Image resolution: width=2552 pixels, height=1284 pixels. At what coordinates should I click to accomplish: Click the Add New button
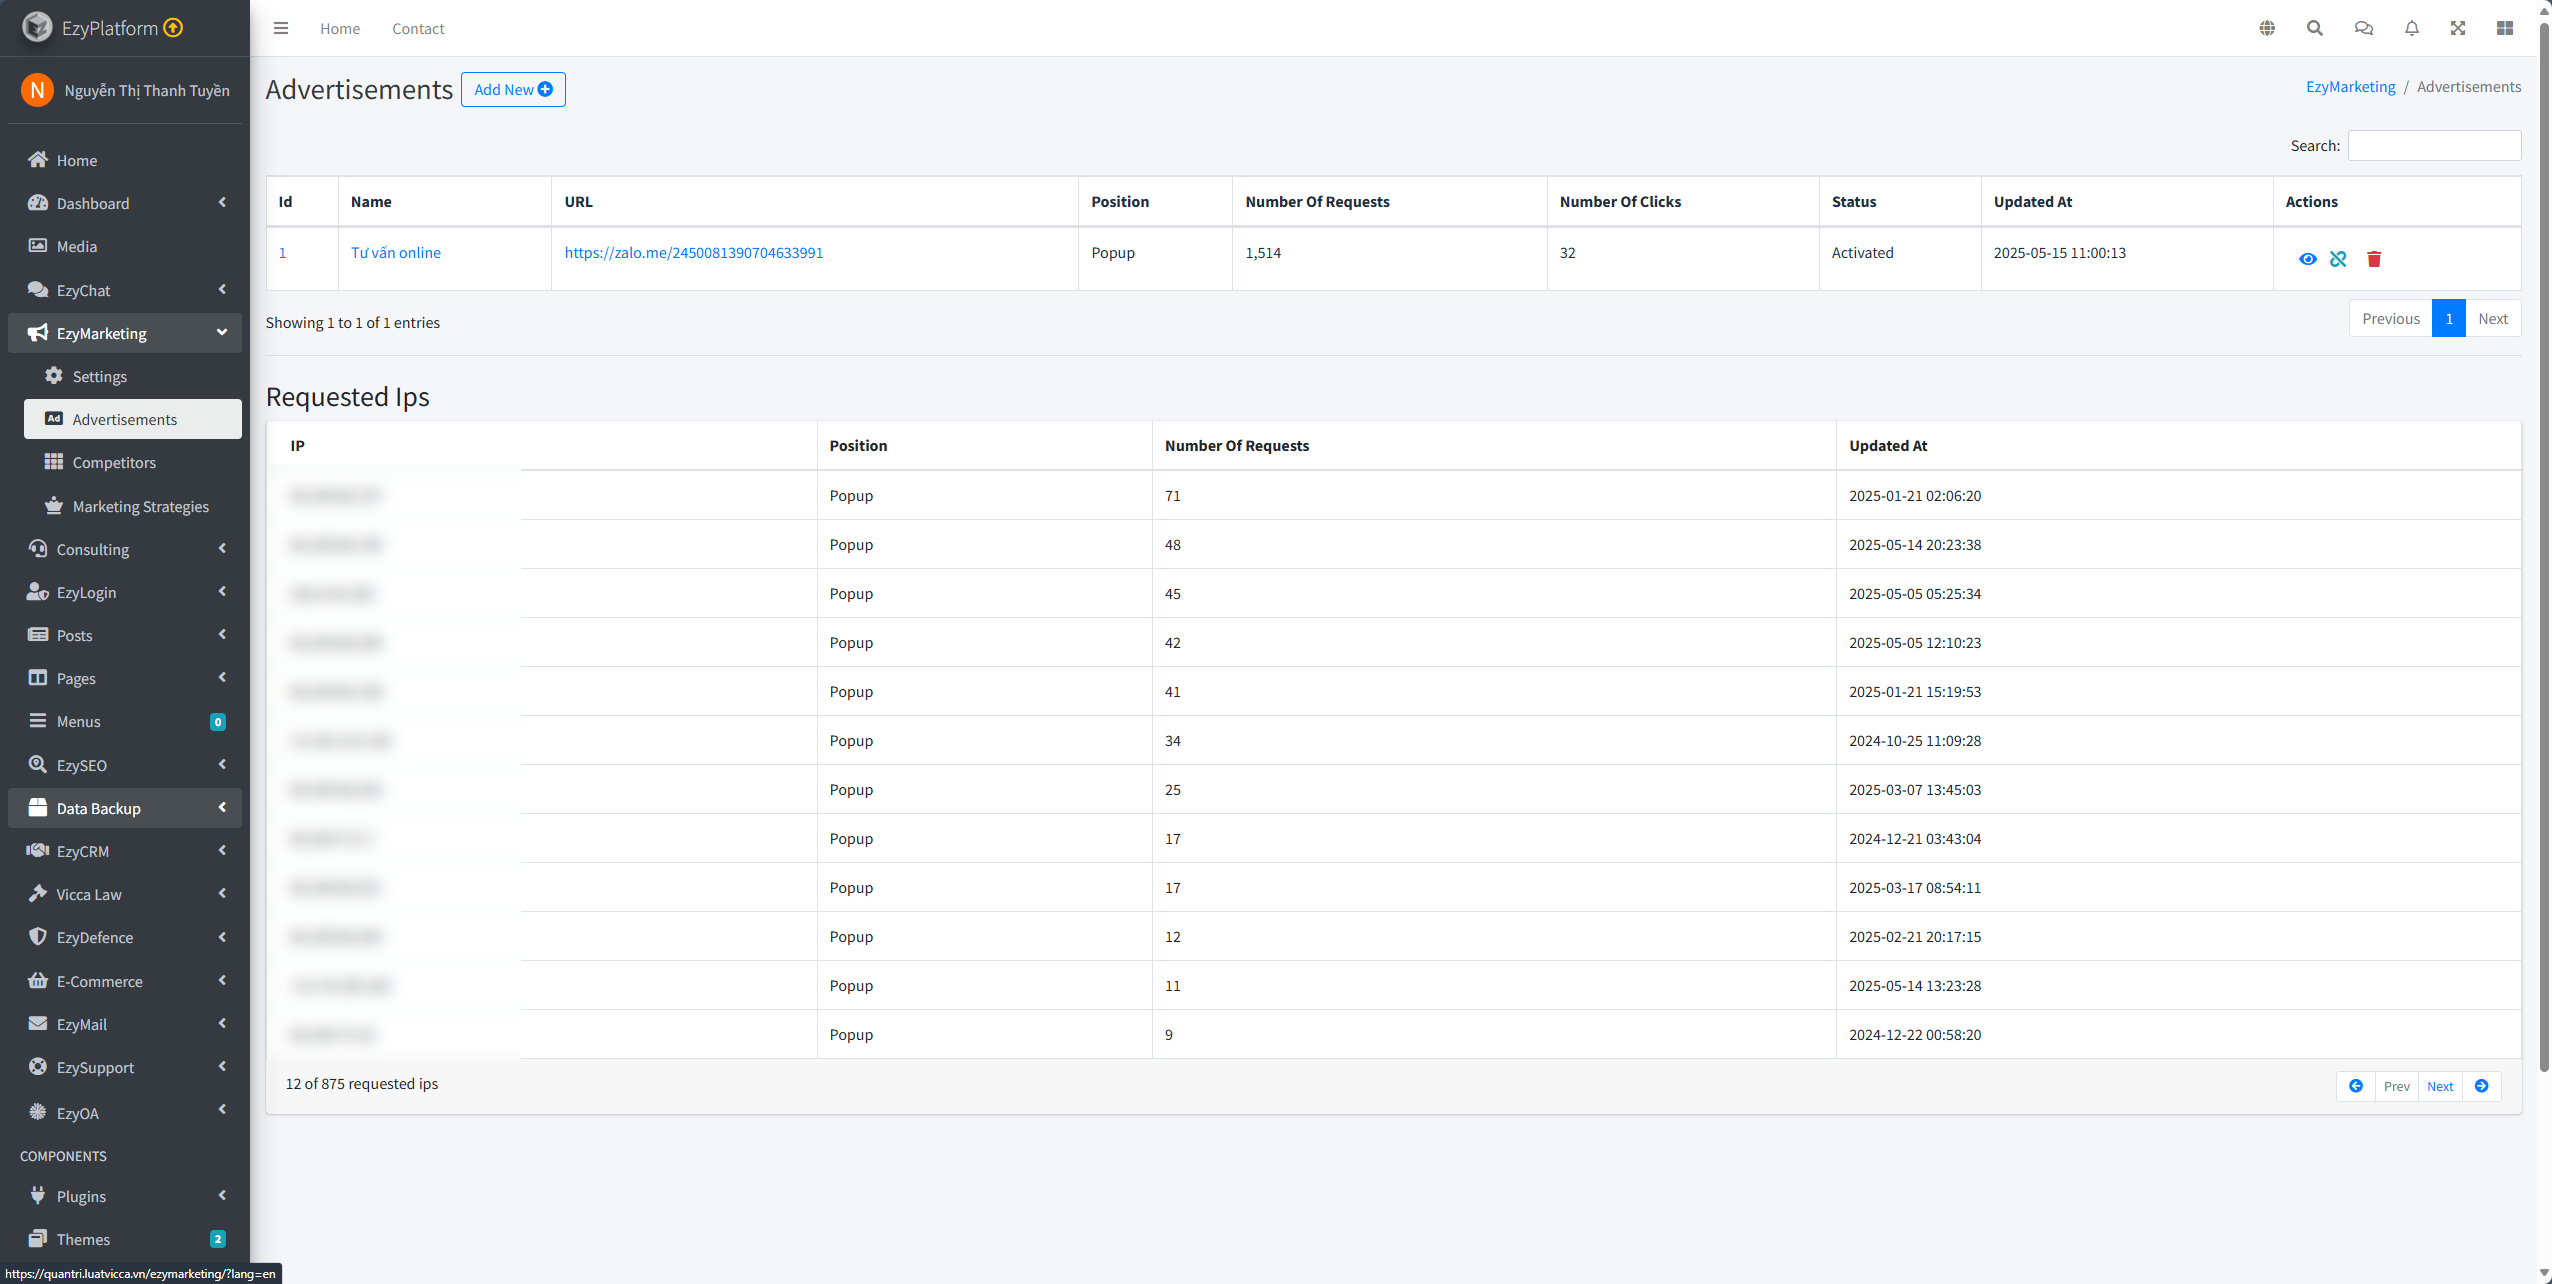pyautogui.click(x=513, y=90)
